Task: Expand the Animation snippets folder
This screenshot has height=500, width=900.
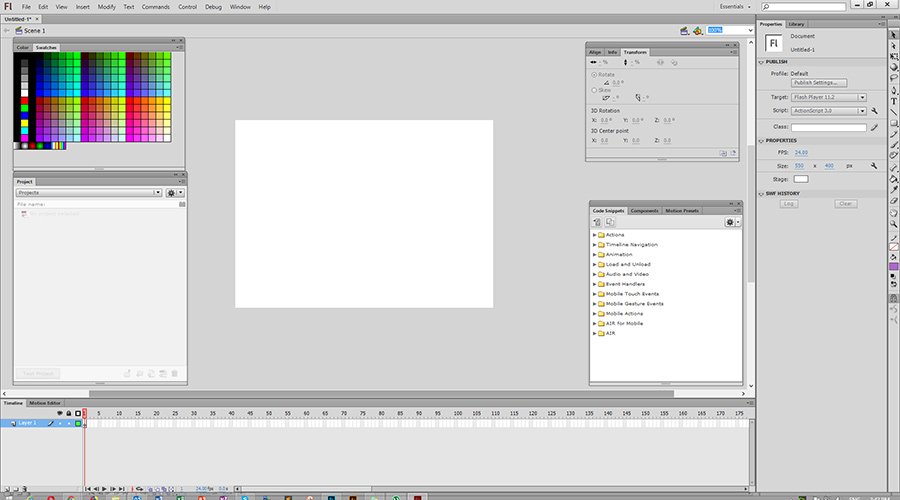Action: pyautogui.click(x=594, y=254)
